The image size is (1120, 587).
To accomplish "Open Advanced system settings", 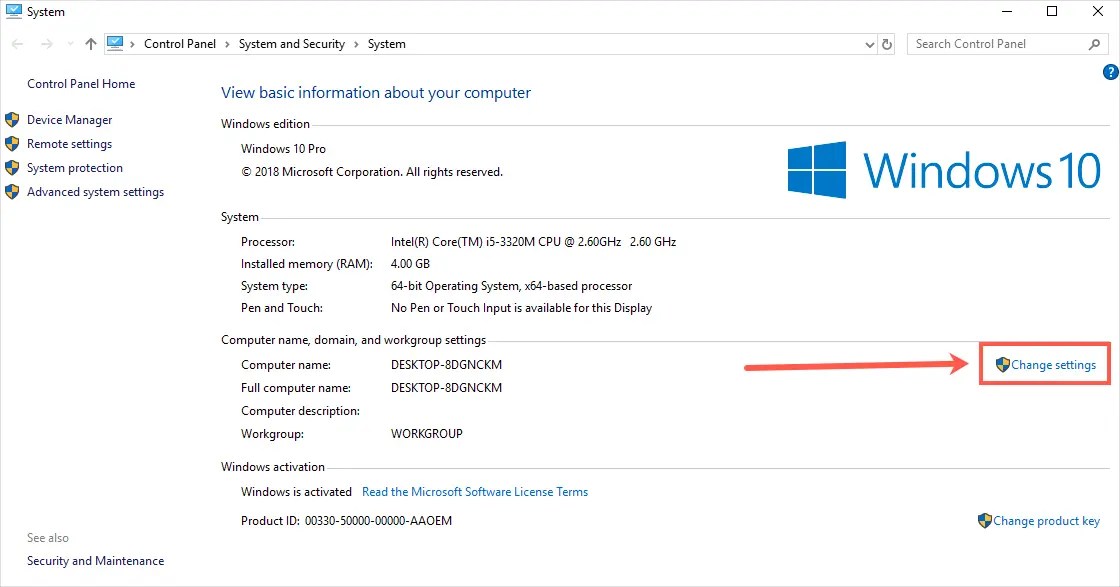I will tap(95, 191).
